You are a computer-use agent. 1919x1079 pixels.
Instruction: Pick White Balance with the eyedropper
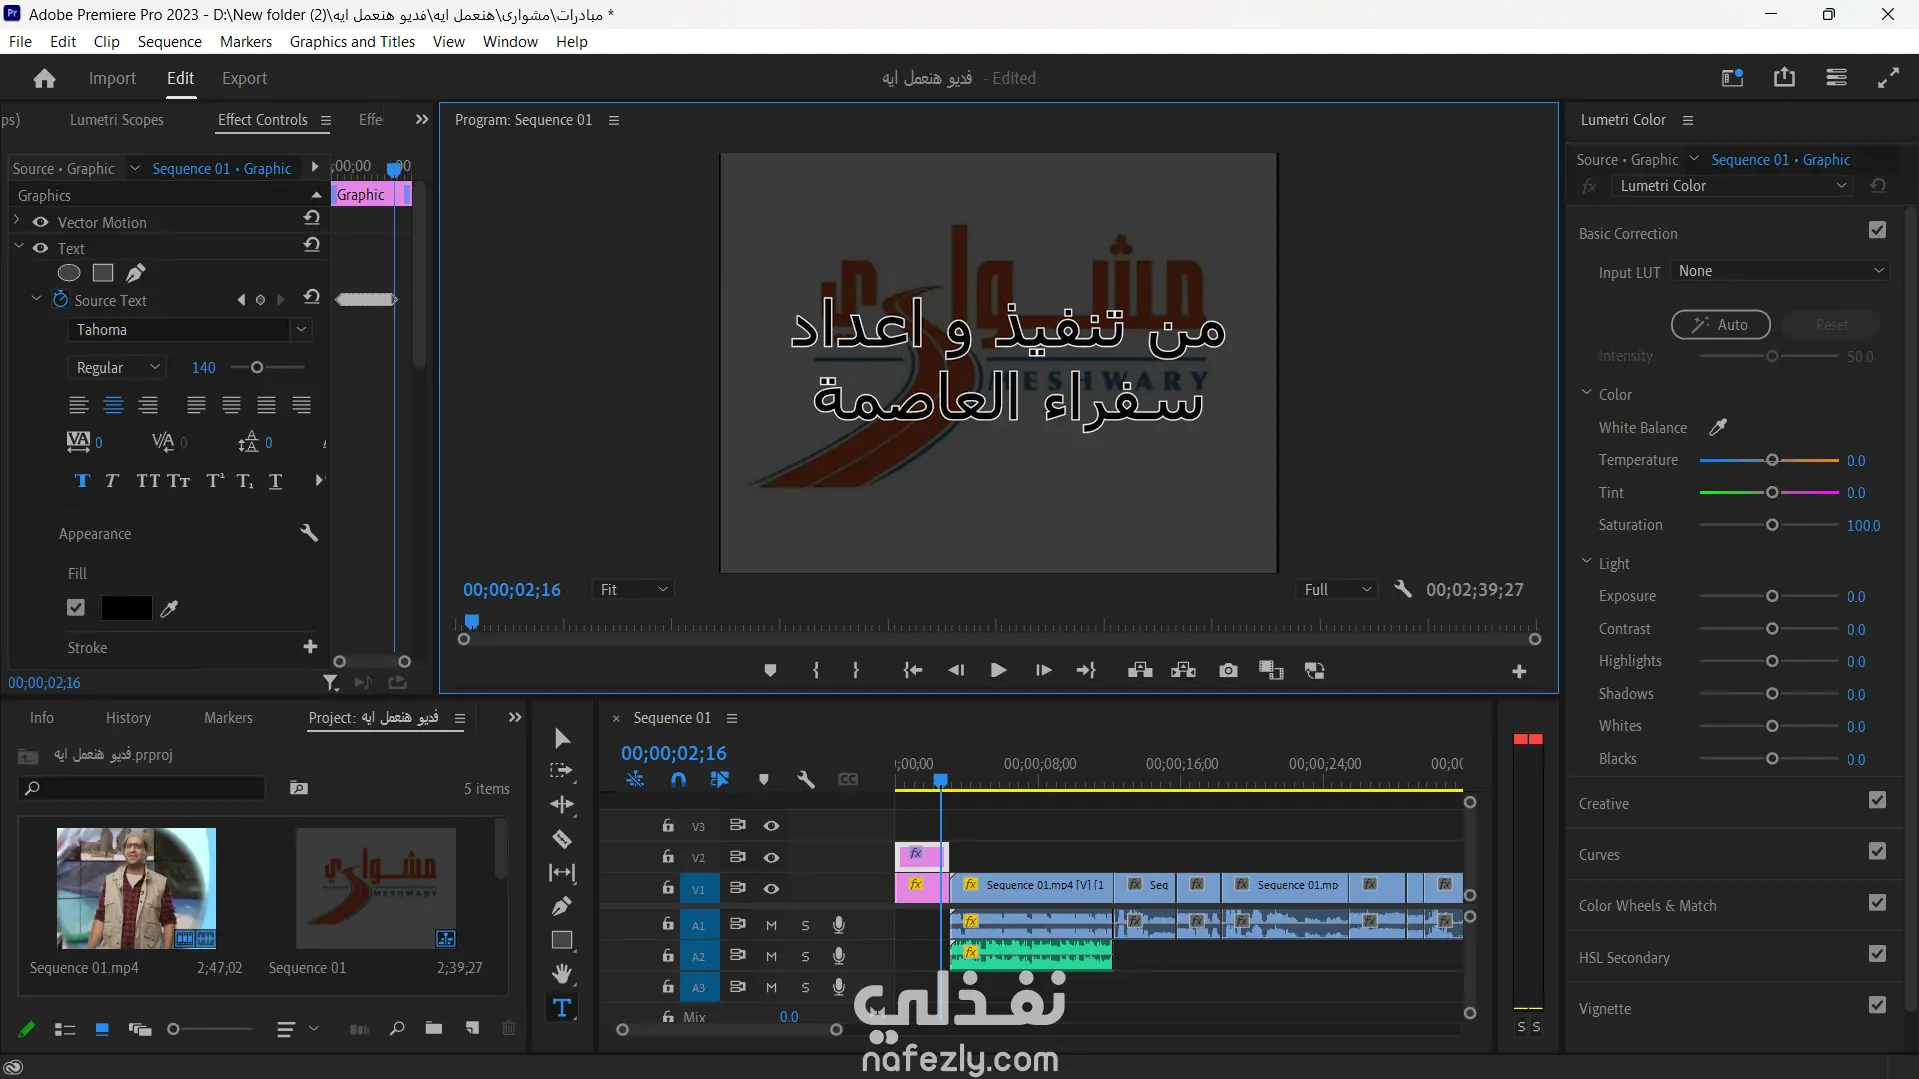click(x=1718, y=428)
